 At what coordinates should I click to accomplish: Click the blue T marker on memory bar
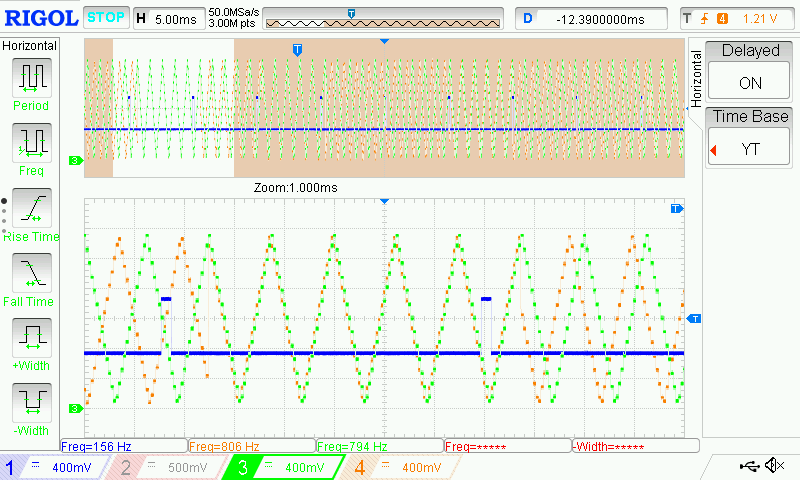351,14
